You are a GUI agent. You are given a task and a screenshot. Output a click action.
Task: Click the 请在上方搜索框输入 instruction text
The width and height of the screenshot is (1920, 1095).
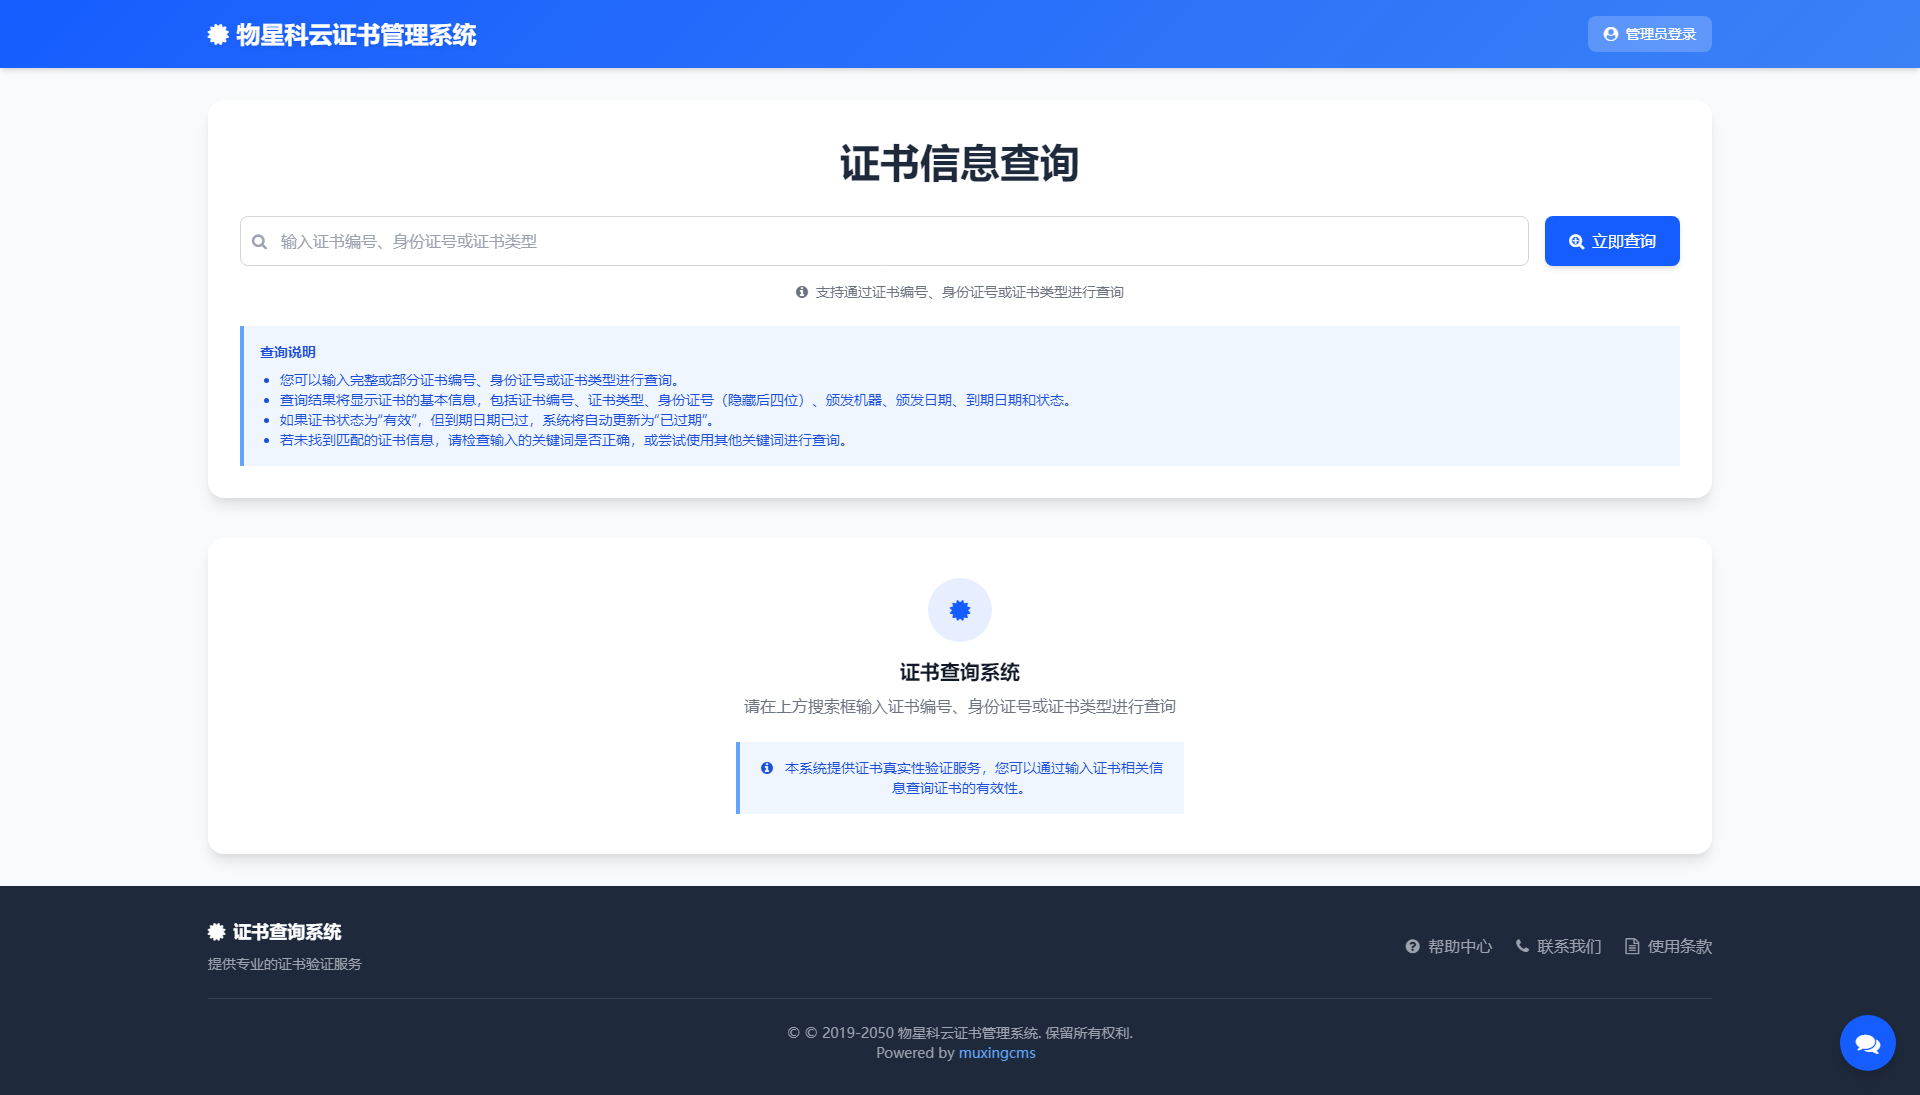[x=960, y=707]
